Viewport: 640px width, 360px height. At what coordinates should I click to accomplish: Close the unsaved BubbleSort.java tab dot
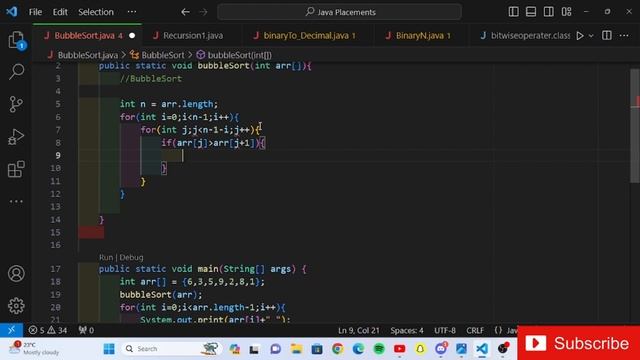pyautogui.click(x=132, y=36)
